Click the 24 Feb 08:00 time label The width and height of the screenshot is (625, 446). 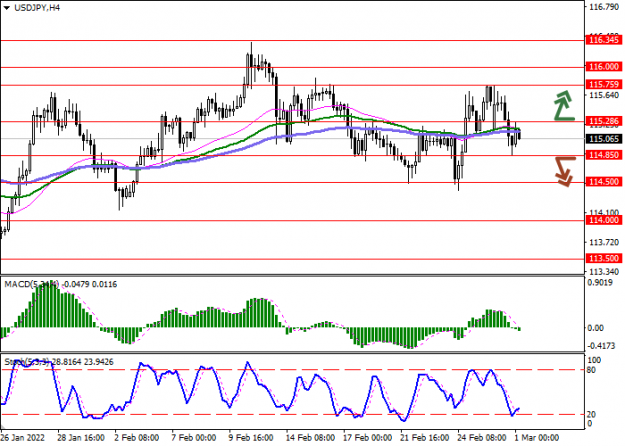coord(482,438)
